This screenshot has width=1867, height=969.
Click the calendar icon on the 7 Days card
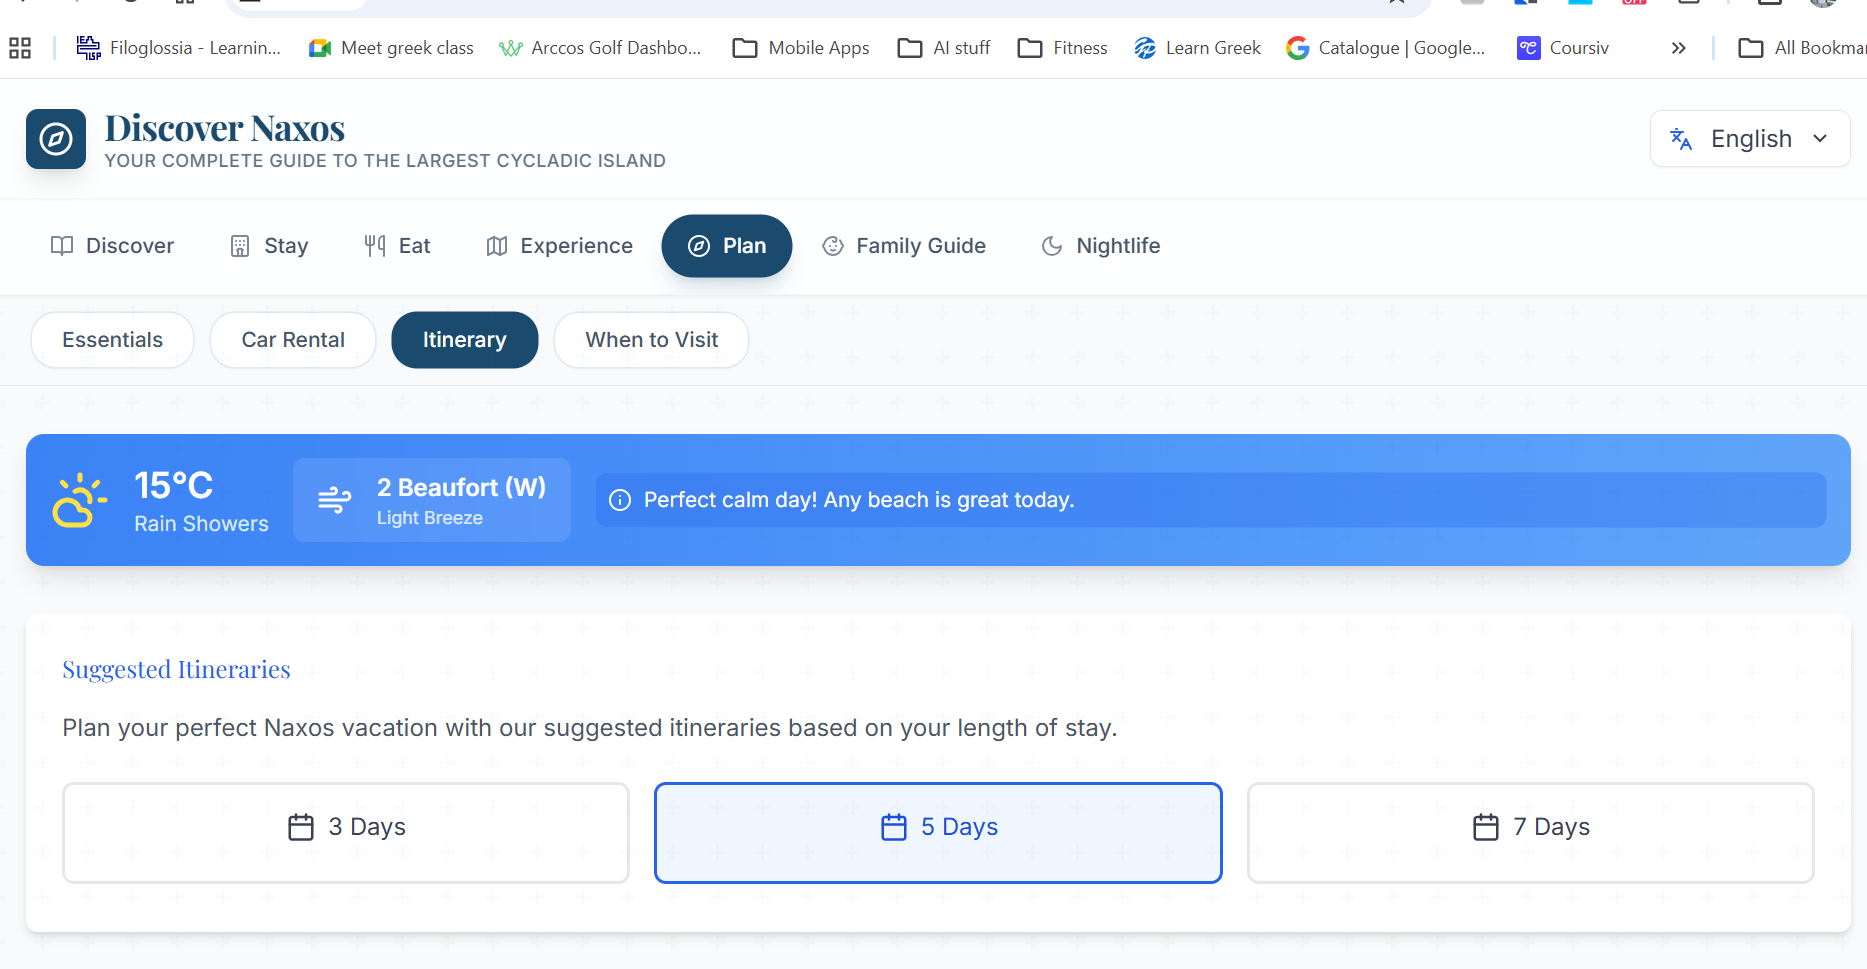pos(1484,827)
